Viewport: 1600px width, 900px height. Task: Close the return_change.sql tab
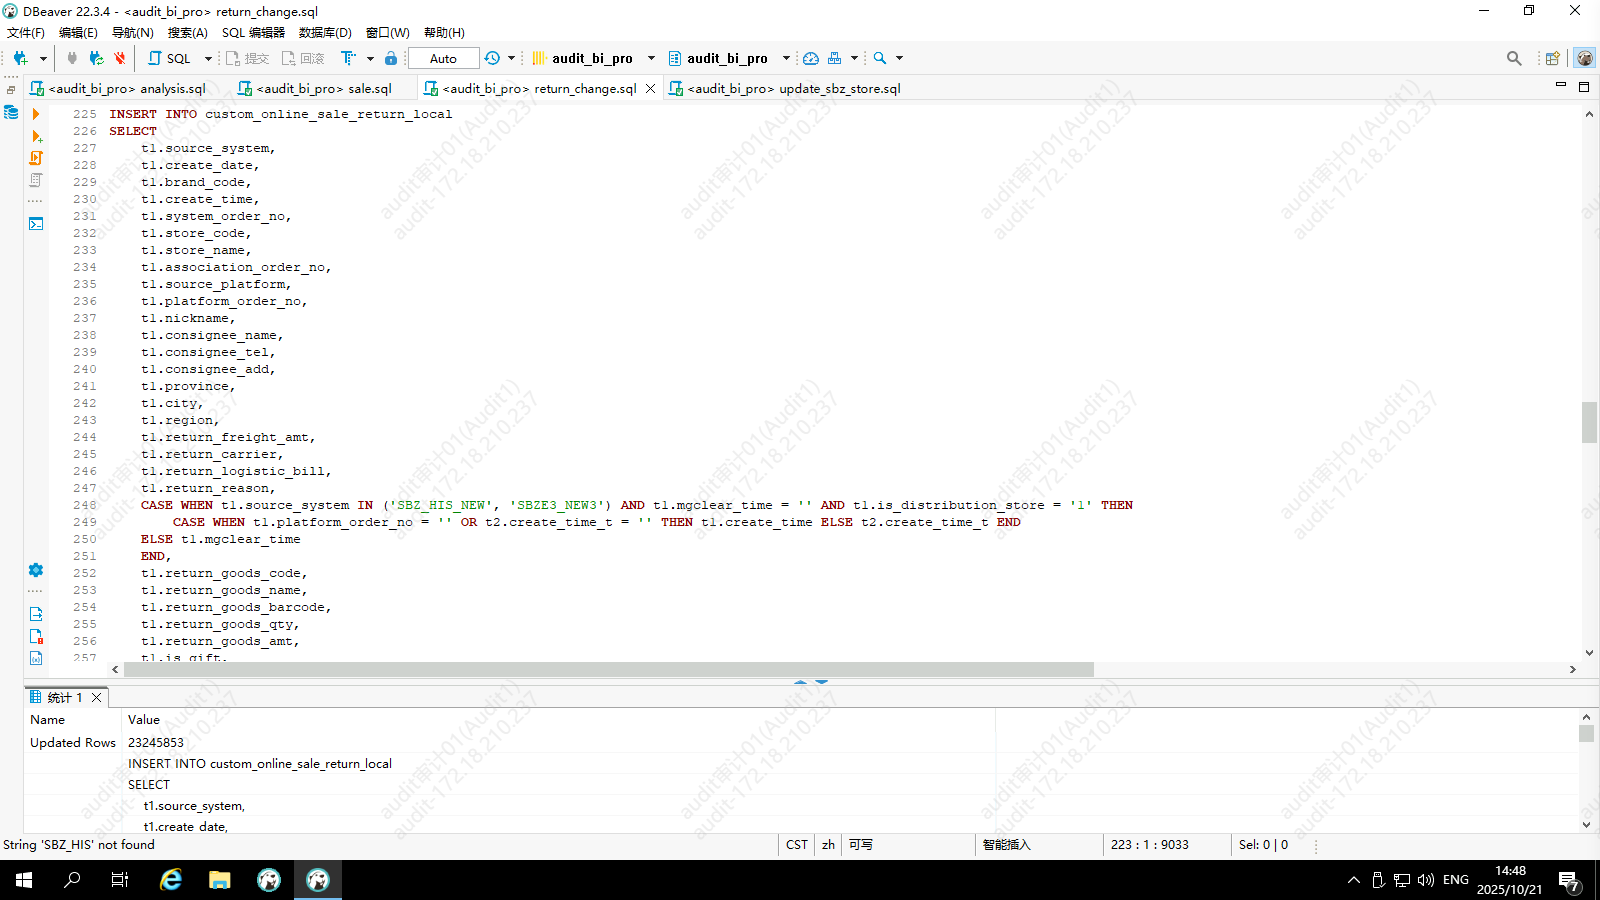click(x=651, y=88)
